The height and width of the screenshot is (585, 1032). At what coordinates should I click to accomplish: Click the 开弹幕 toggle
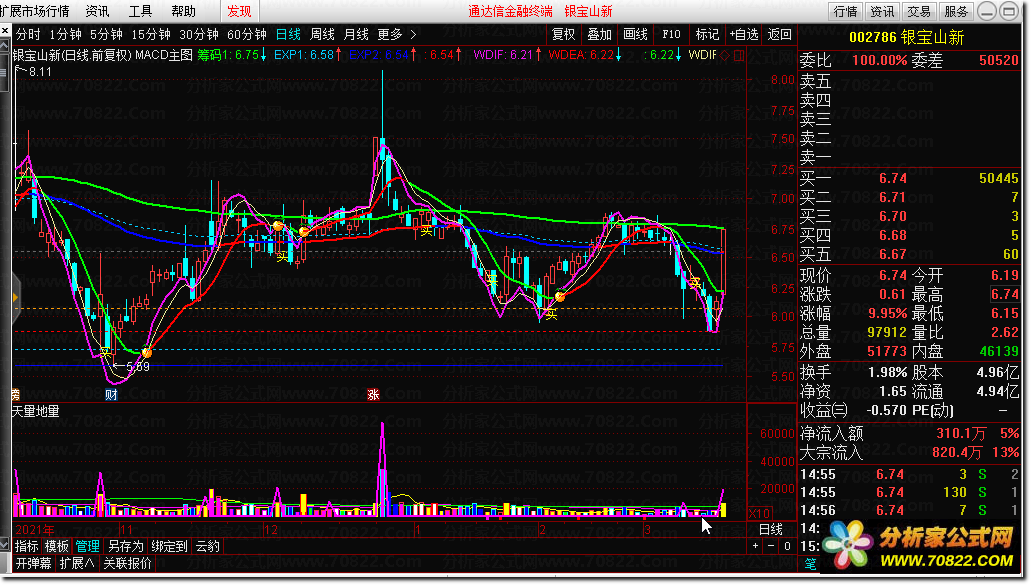coord(34,563)
